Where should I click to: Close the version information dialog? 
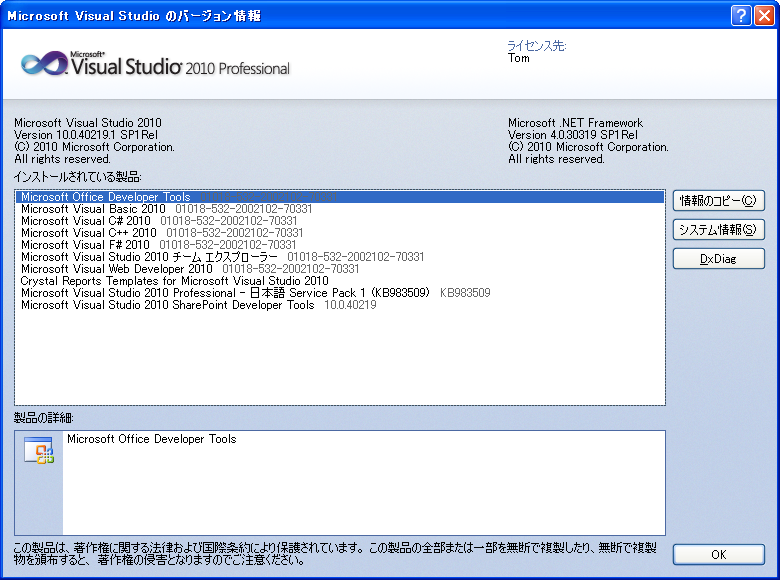coord(764,14)
